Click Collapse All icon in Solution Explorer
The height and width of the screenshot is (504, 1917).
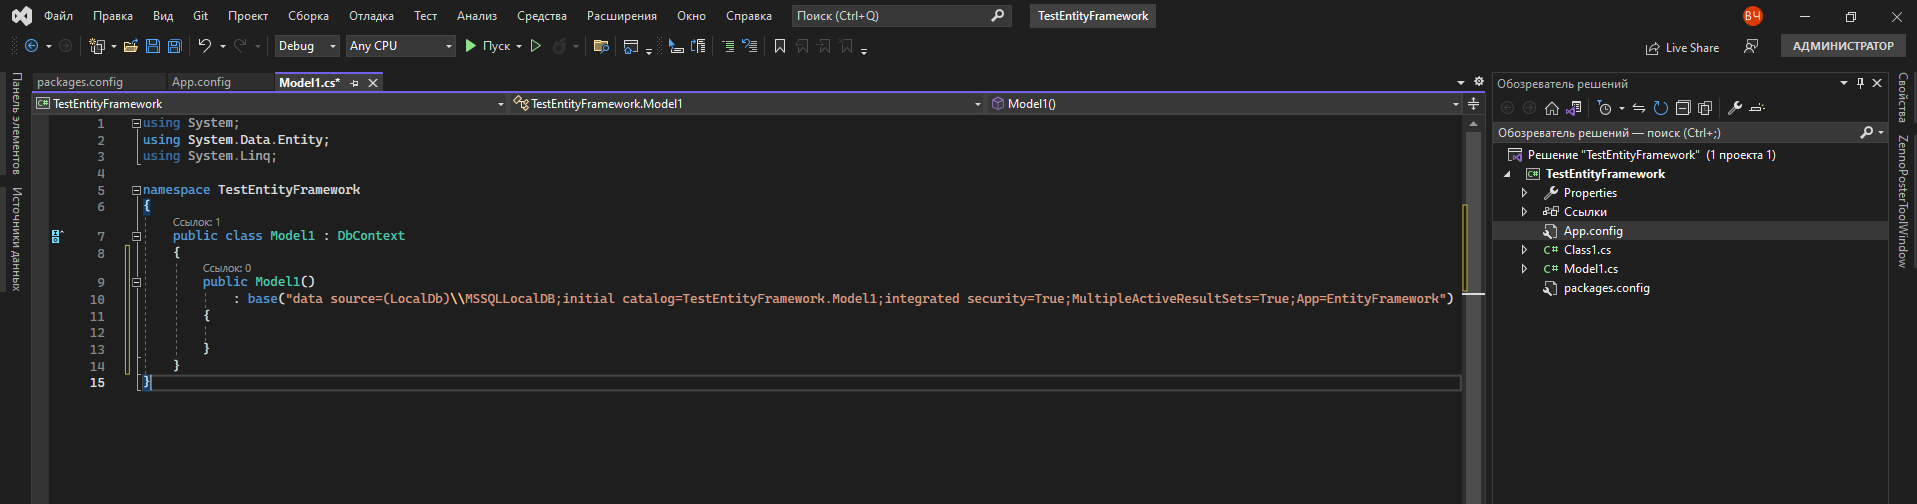point(1683,108)
